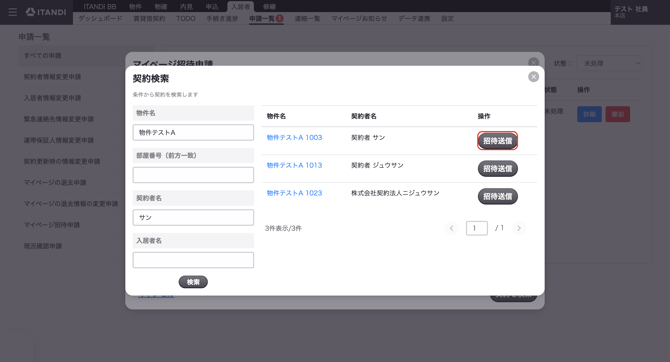
Task: Open 賃貸借契約 menu
Action: coord(149,18)
